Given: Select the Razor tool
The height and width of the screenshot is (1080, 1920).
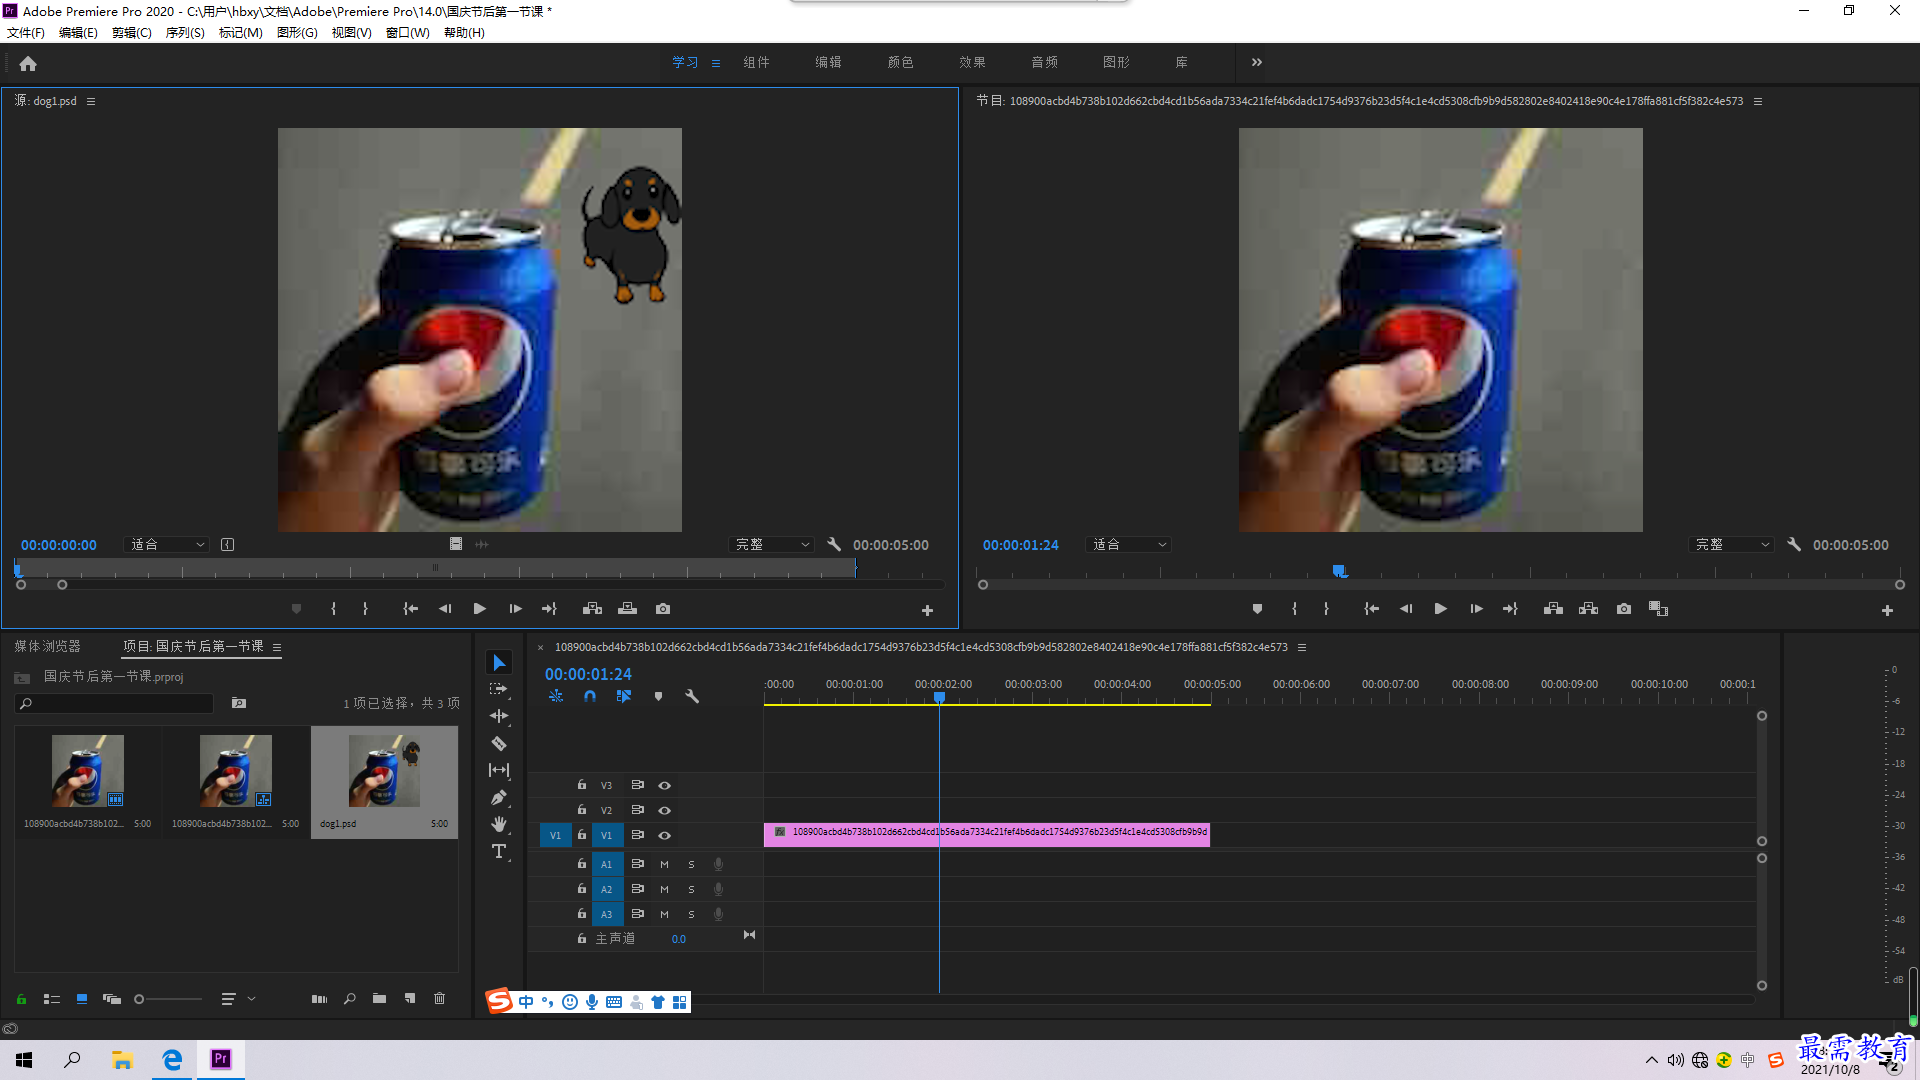Looking at the screenshot, I should [x=499, y=743].
